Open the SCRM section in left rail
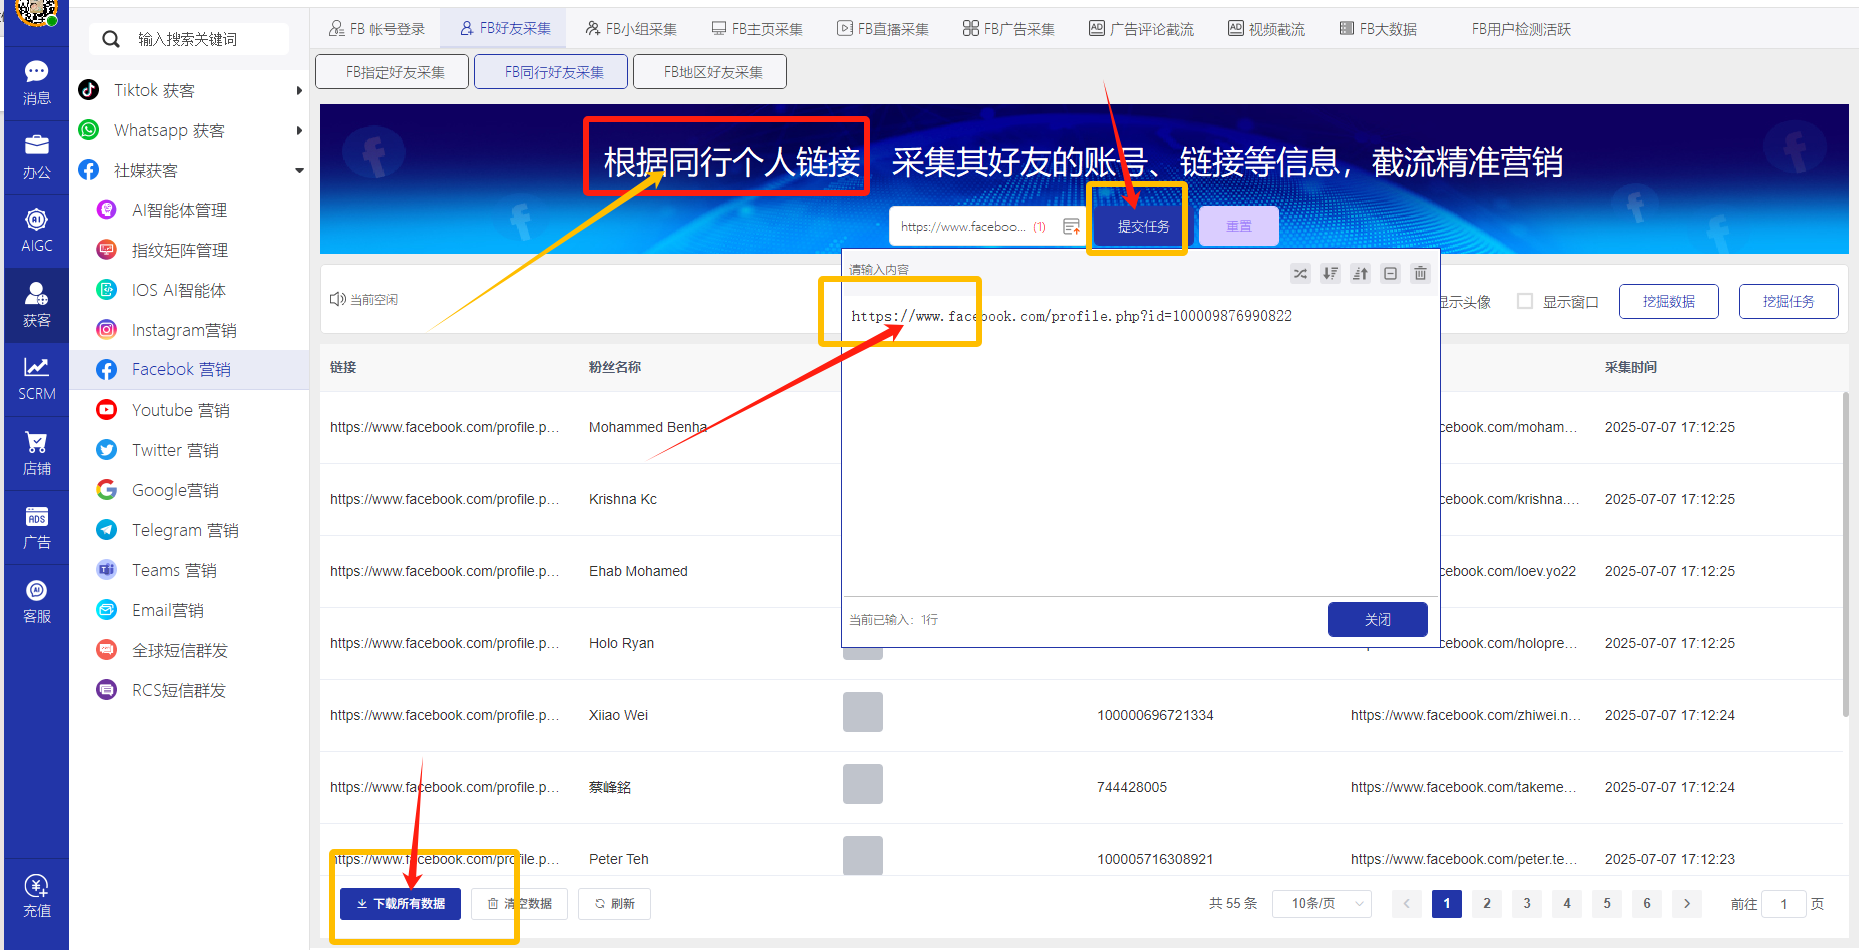This screenshot has height=950, width=1859. pyautogui.click(x=36, y=379)
